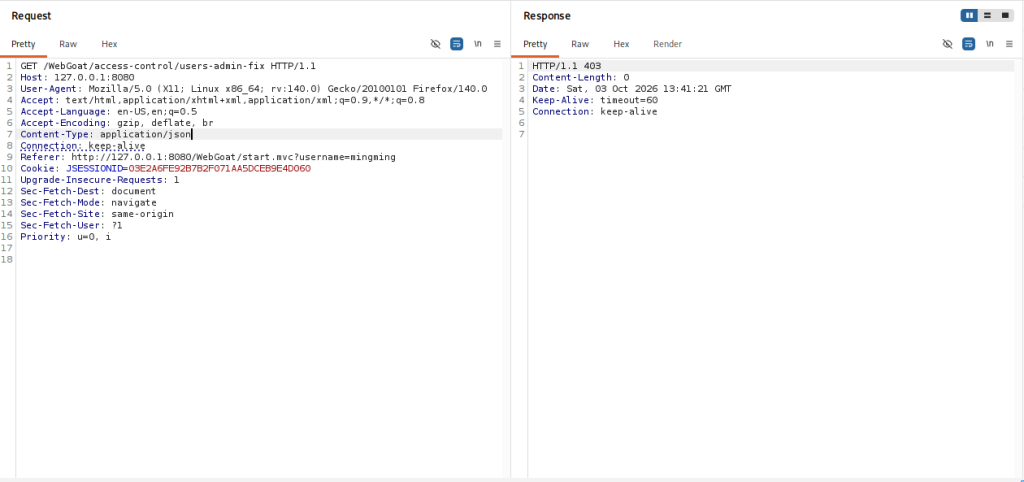
Task: Switch to Response Render tab
Action: (667, 44)
